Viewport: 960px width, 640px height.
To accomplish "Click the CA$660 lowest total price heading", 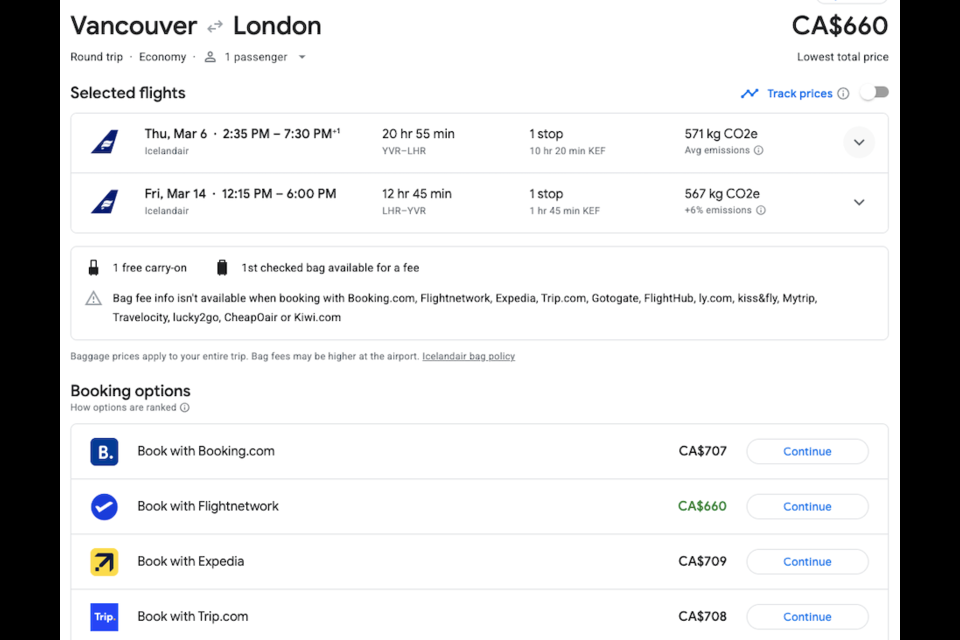I will (x=839, y=26).
